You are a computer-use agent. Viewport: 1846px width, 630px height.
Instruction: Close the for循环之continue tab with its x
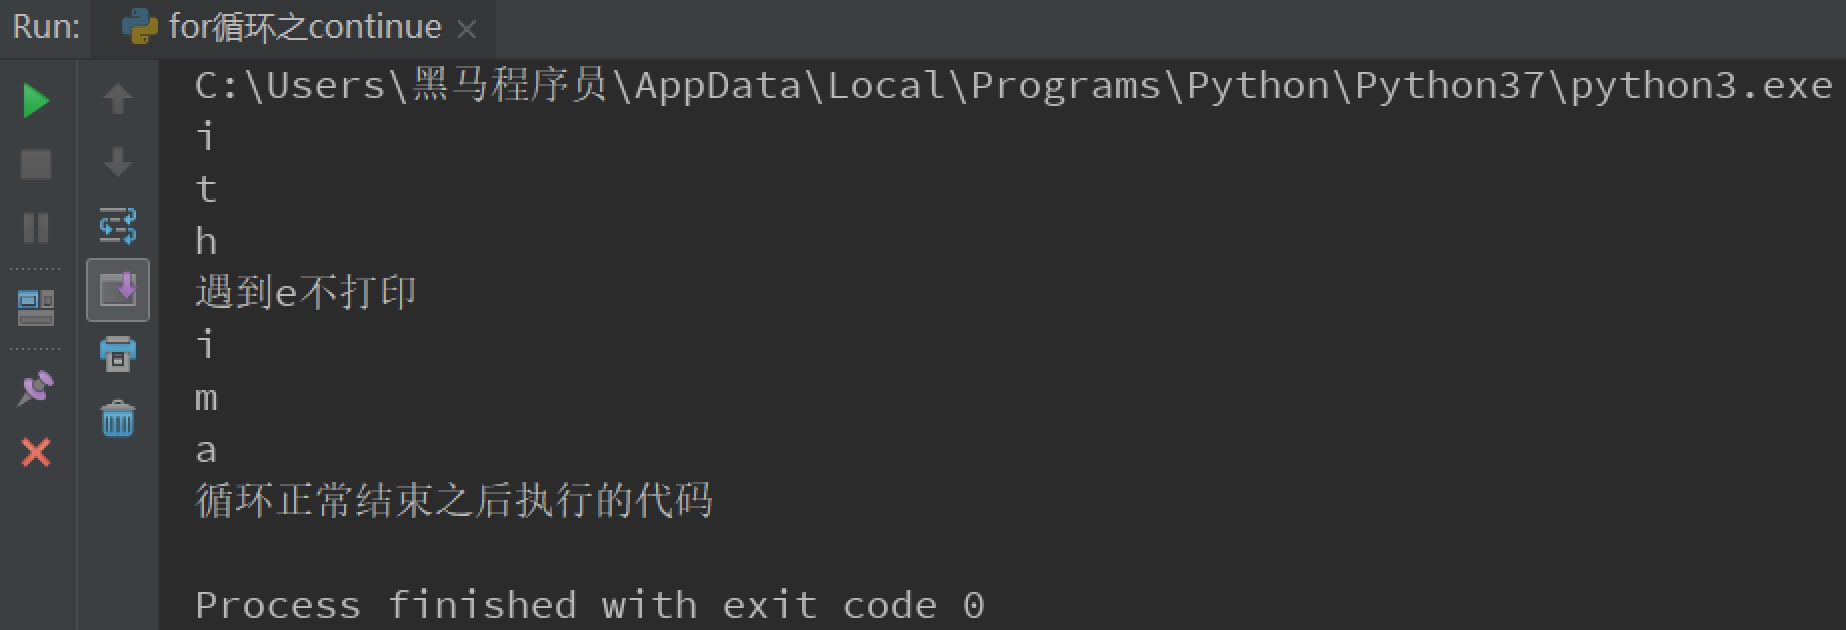pos(466,30)
